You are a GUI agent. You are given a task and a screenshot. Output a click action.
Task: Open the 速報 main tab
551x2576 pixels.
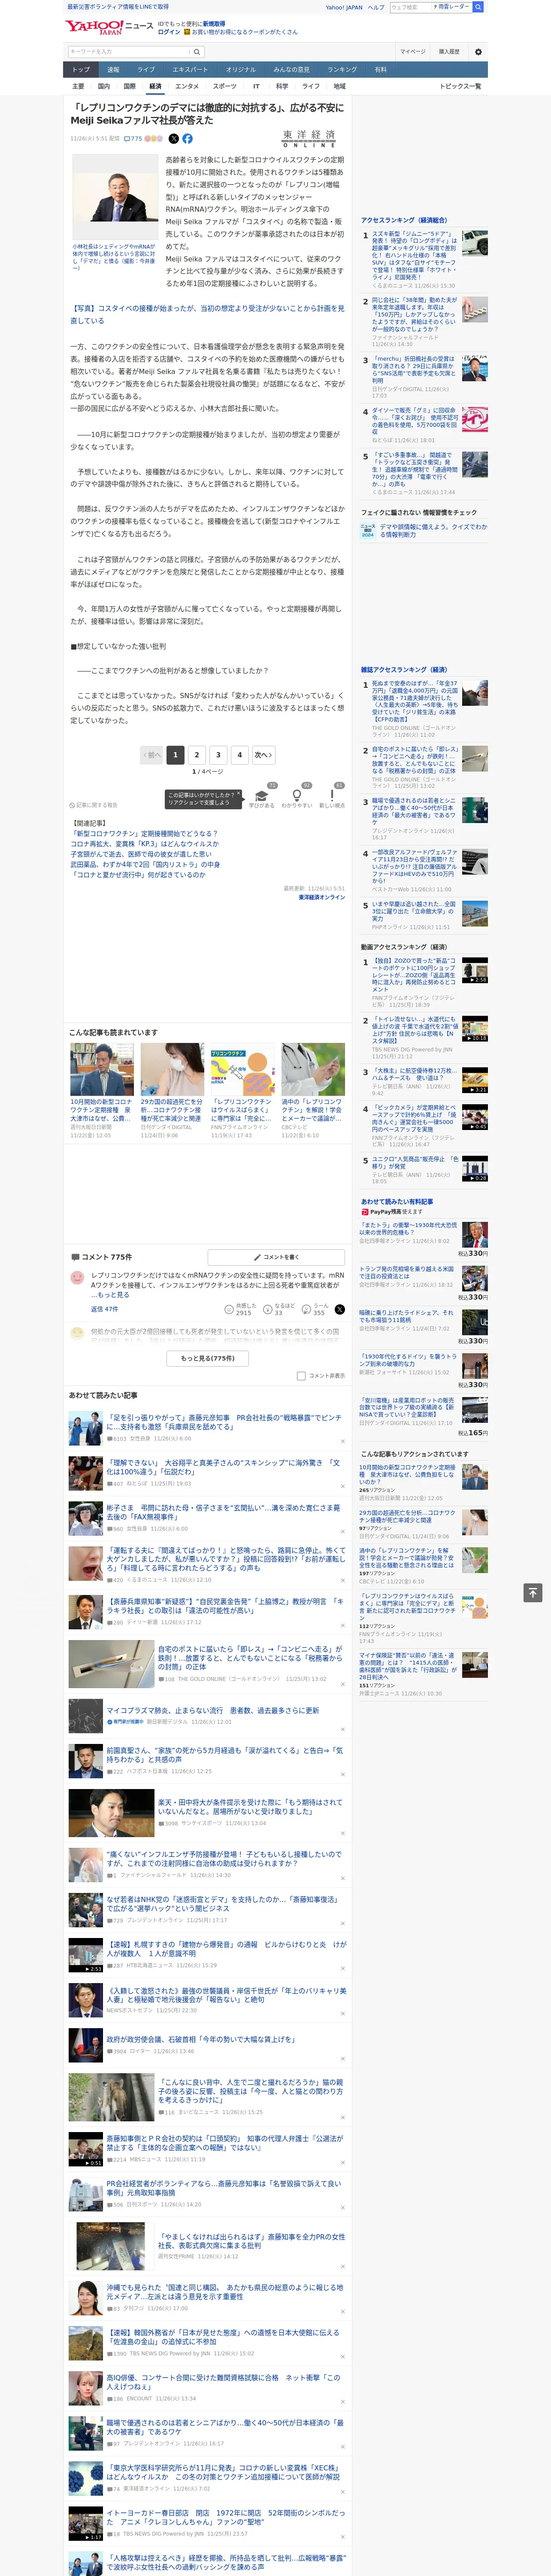pyautogui.click(x=113, y=70)
